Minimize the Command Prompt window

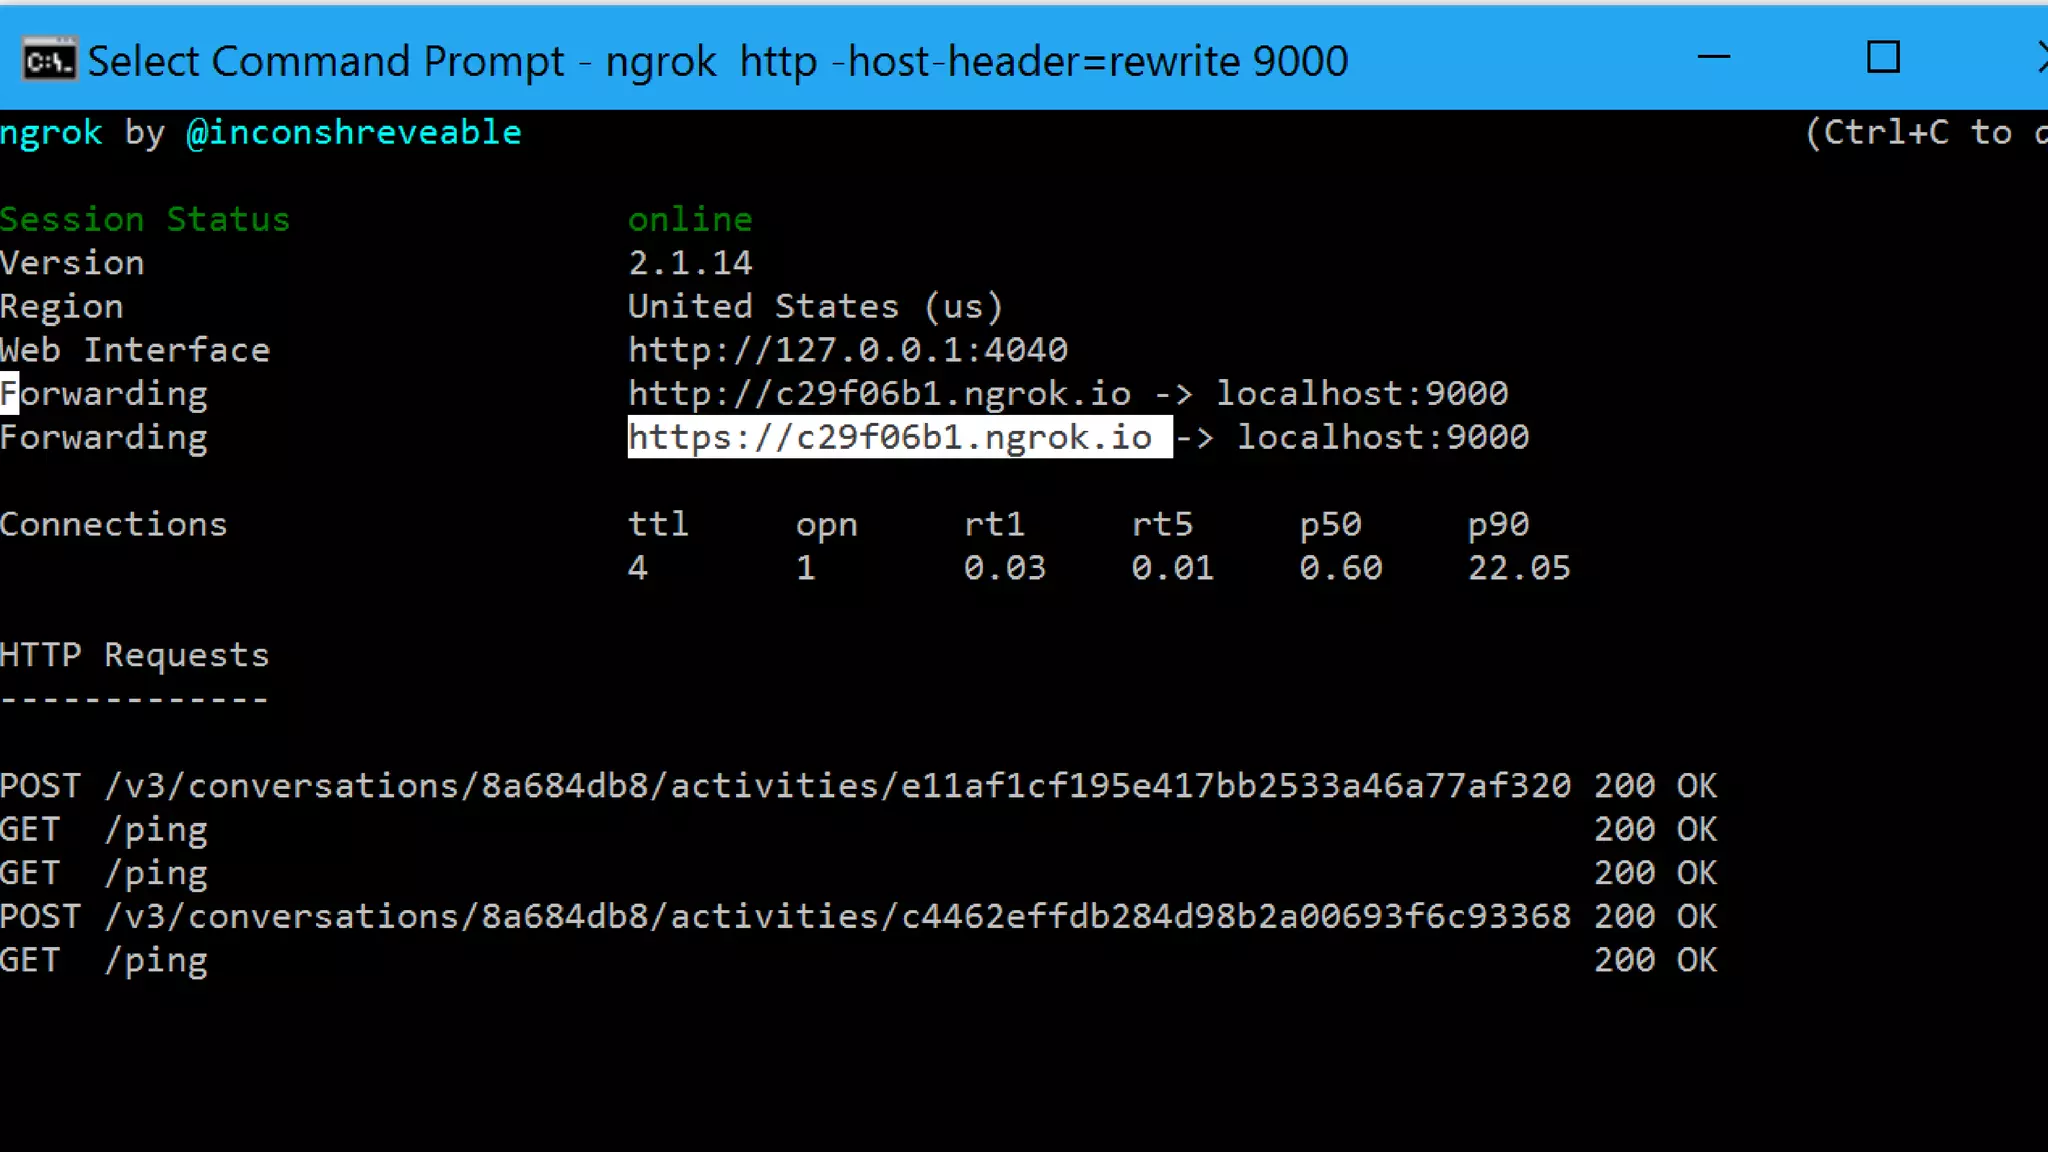(1713, 58)
